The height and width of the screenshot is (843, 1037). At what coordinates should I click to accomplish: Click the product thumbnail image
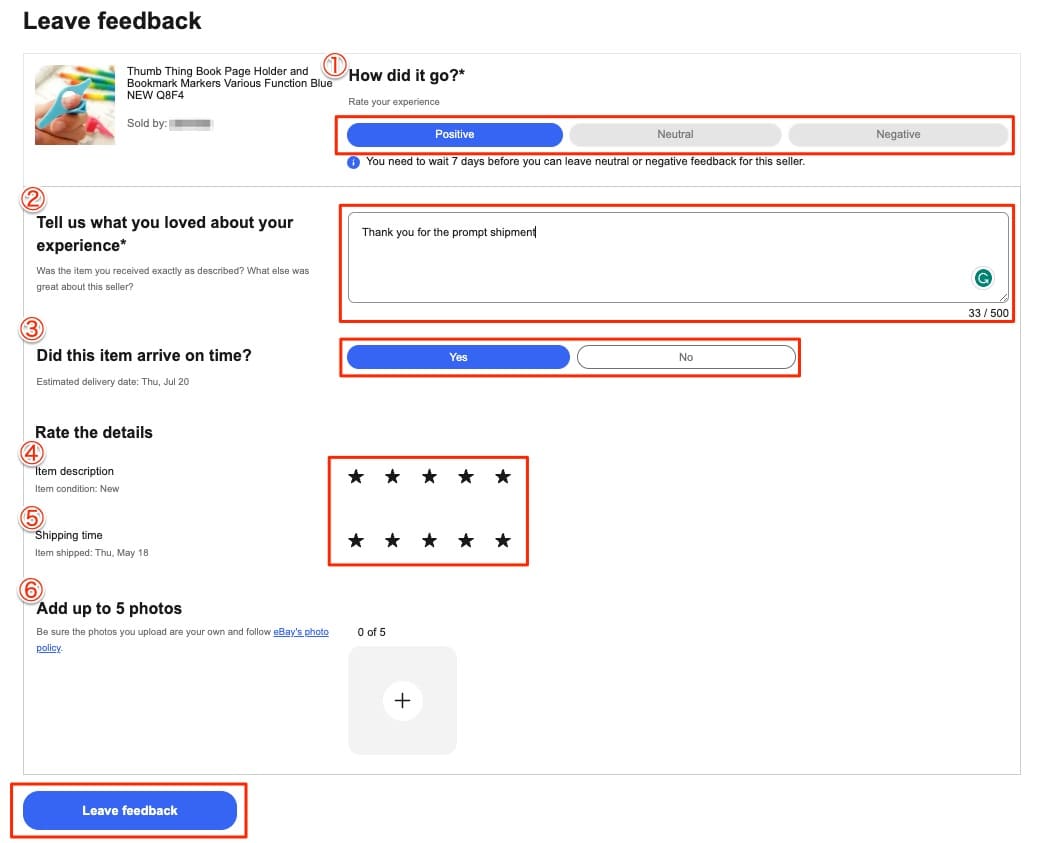click(75, 105)
